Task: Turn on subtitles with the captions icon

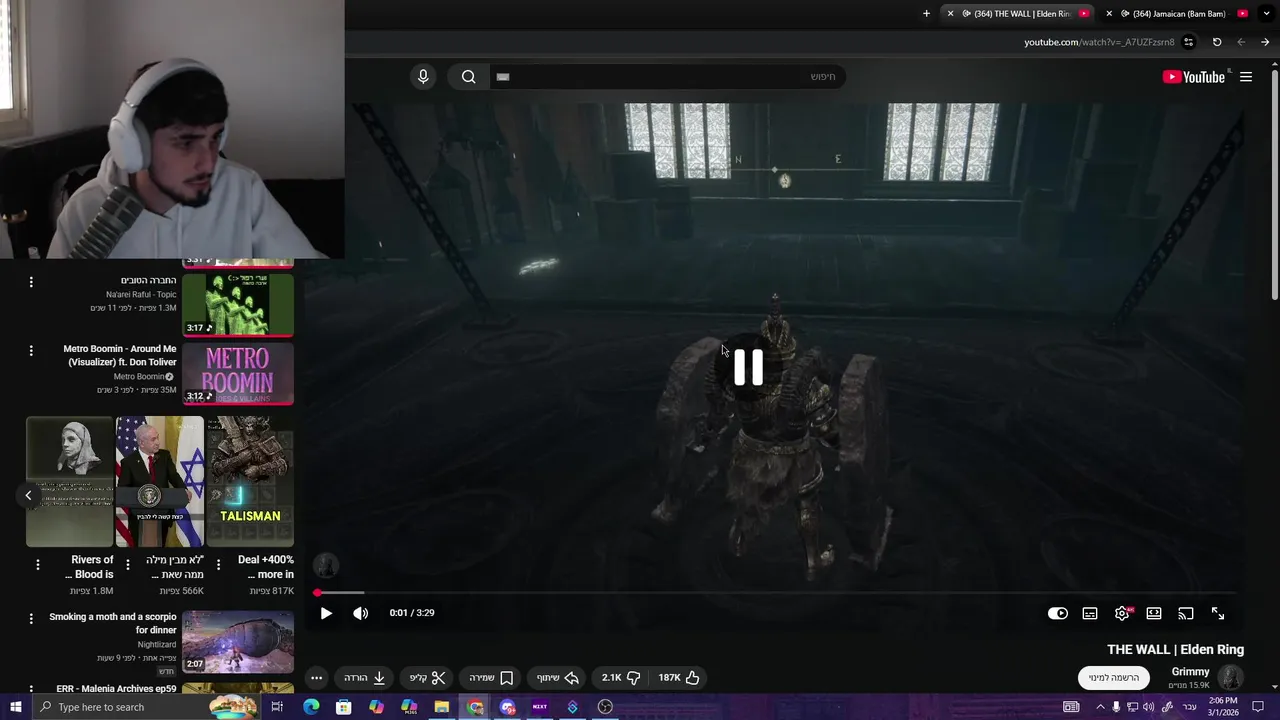Action: tap(1090, 613)
